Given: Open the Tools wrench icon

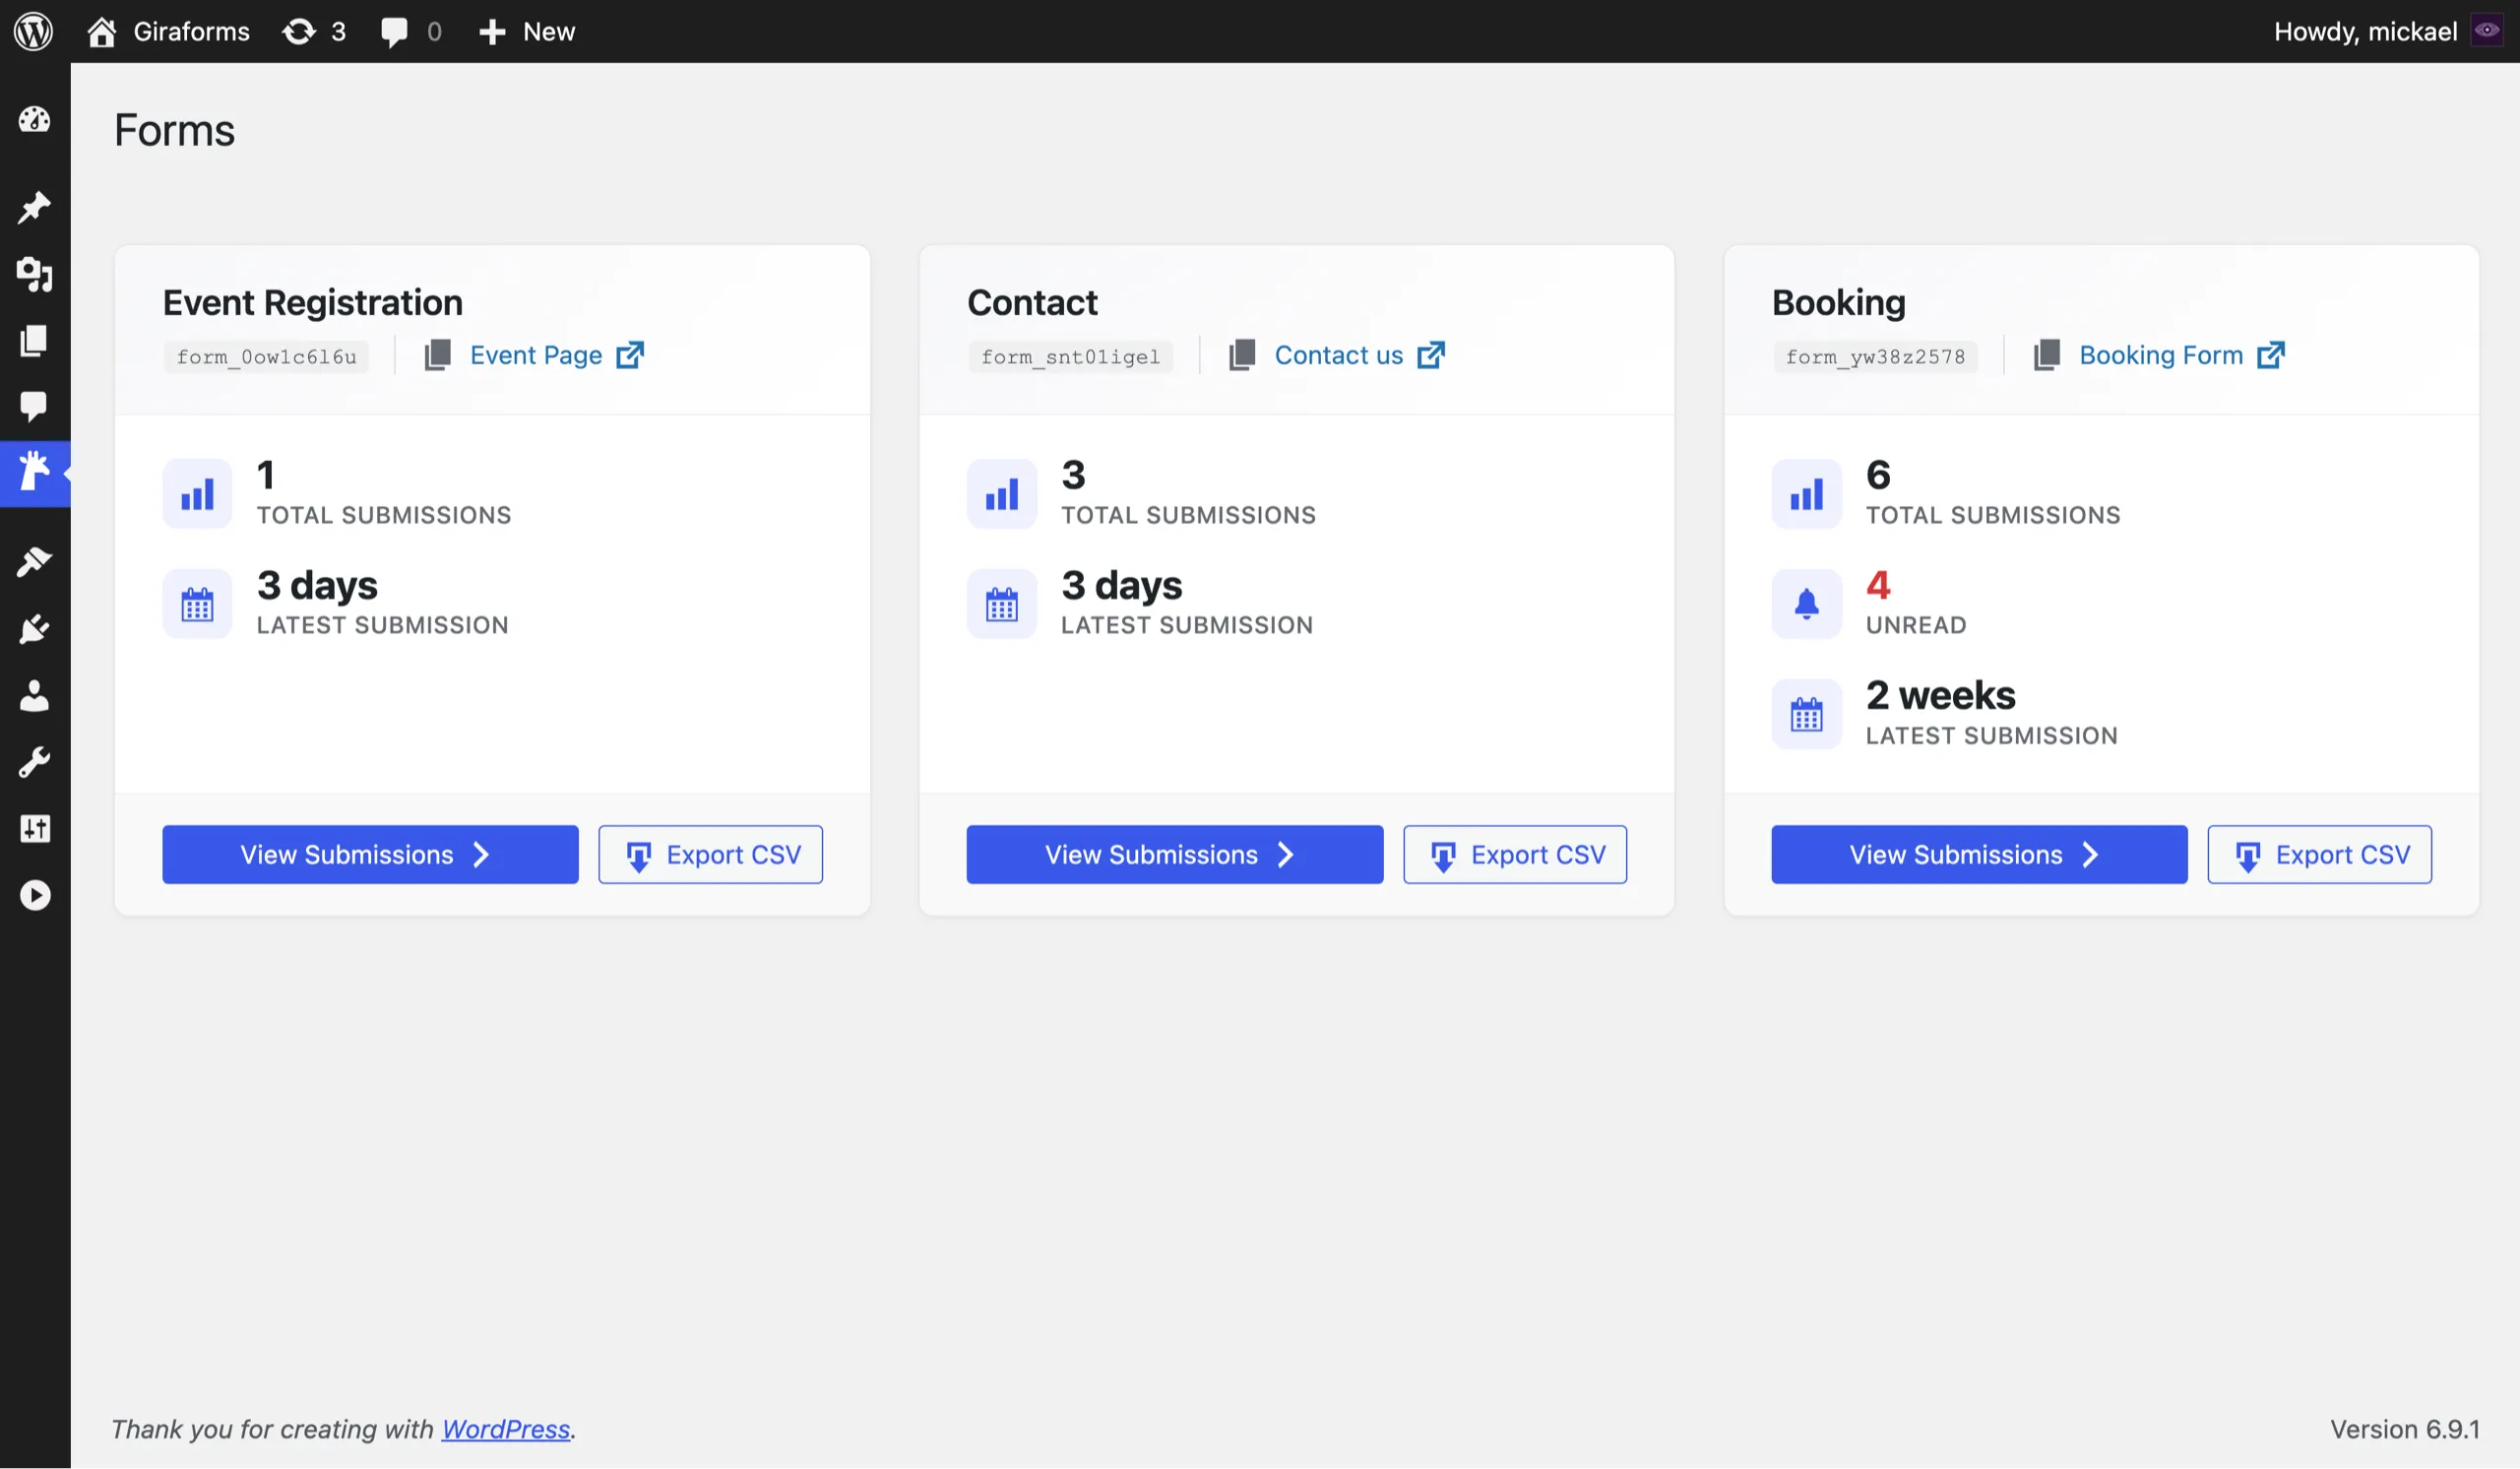Looking at the screenshot, I should (34, 761).
